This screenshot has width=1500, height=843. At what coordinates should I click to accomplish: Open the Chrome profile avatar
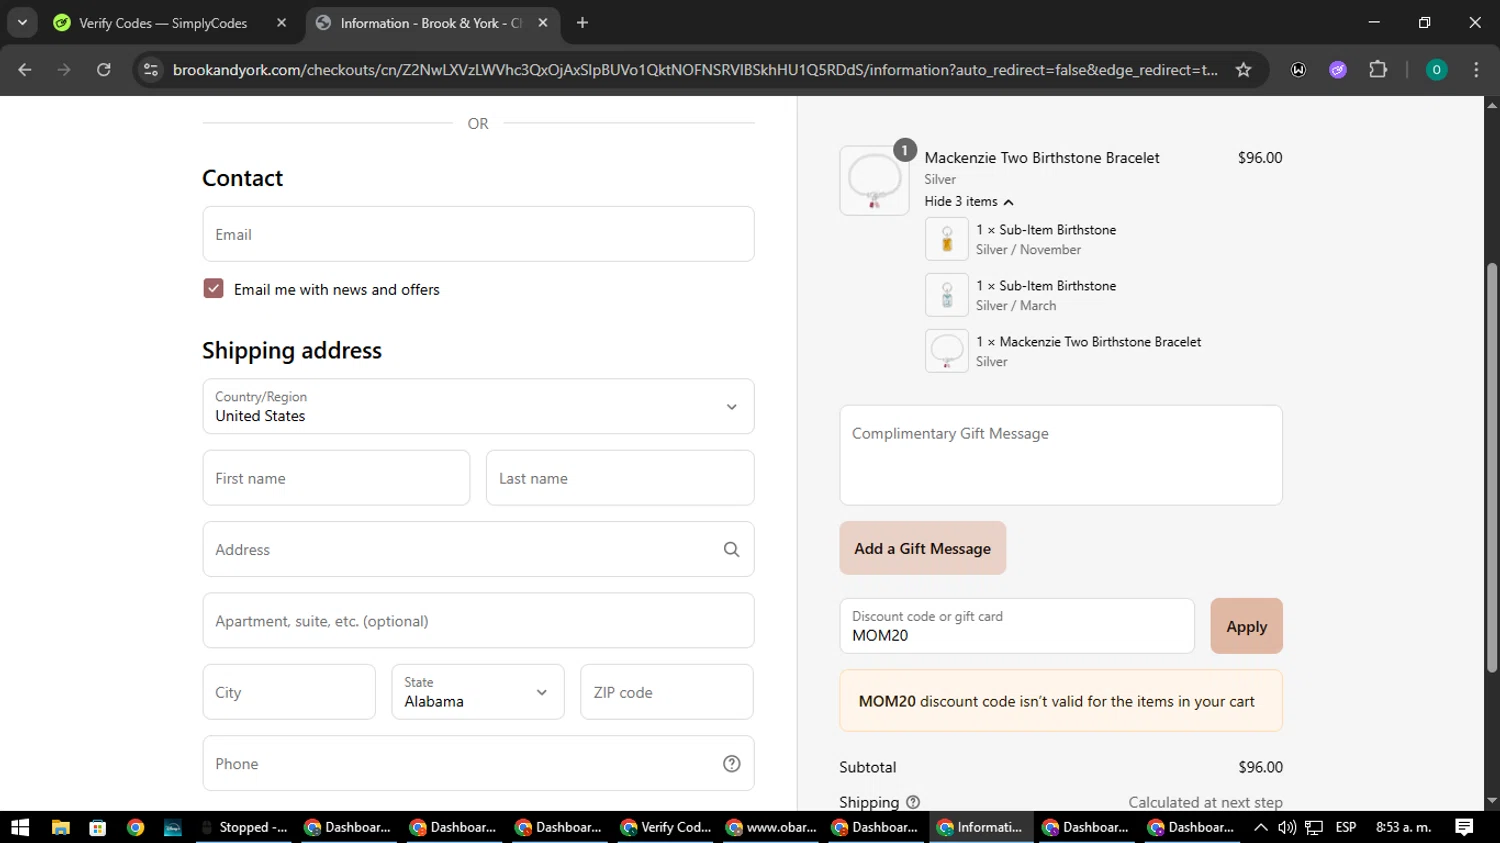1436,70
